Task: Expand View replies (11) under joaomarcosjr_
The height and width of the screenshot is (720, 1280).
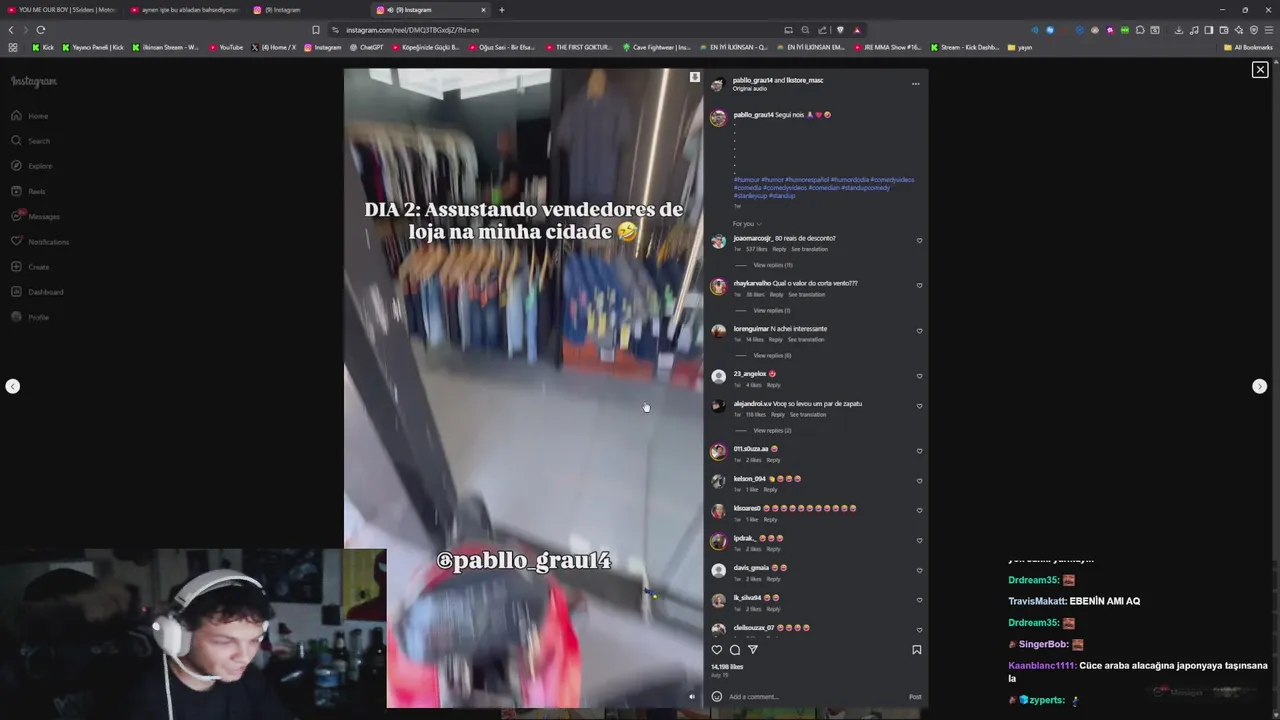Action: pyautogui.click(x=772, y=265)
